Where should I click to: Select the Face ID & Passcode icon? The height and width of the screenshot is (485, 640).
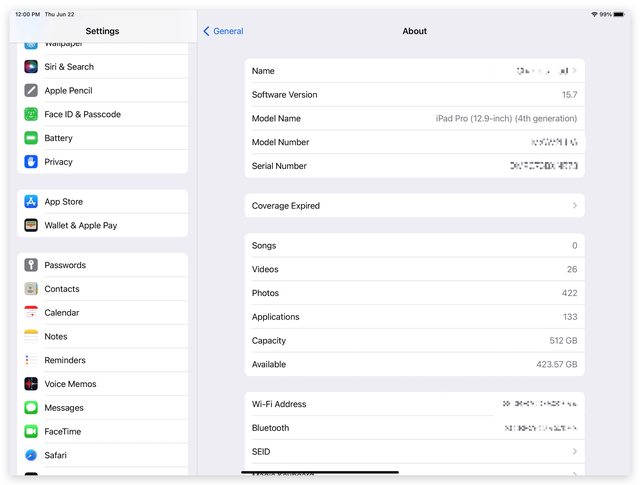31,115
